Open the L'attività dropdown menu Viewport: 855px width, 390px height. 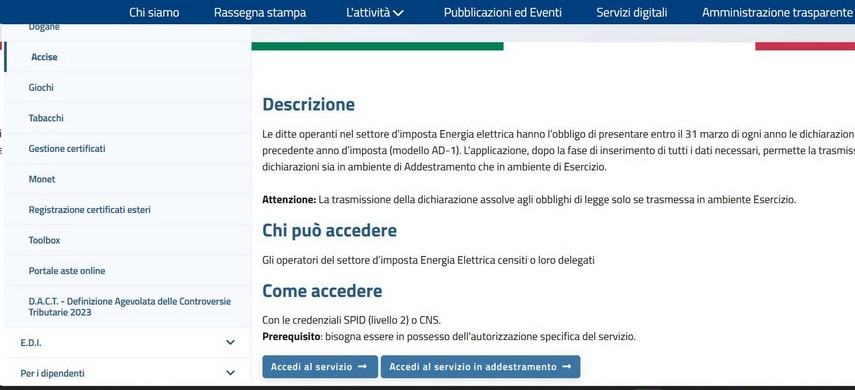pos(375,13)
